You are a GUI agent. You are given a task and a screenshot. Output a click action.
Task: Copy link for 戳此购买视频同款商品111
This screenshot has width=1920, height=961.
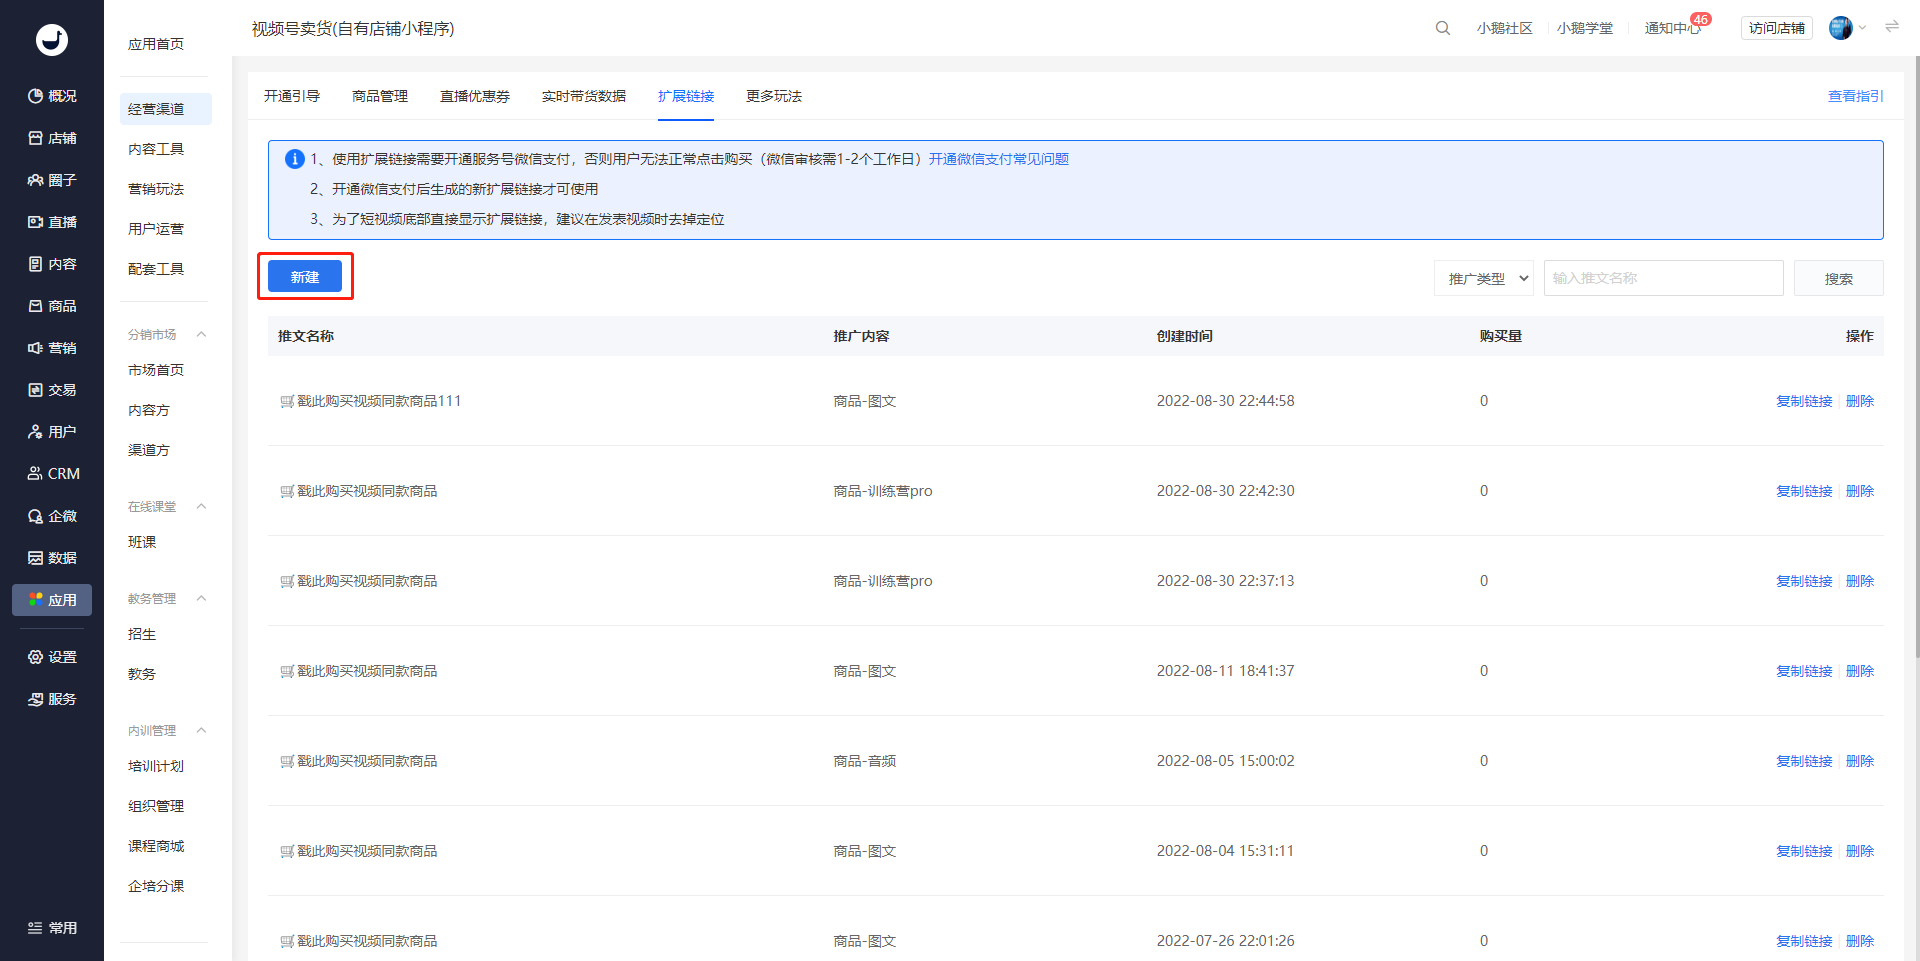(1804, 401)
